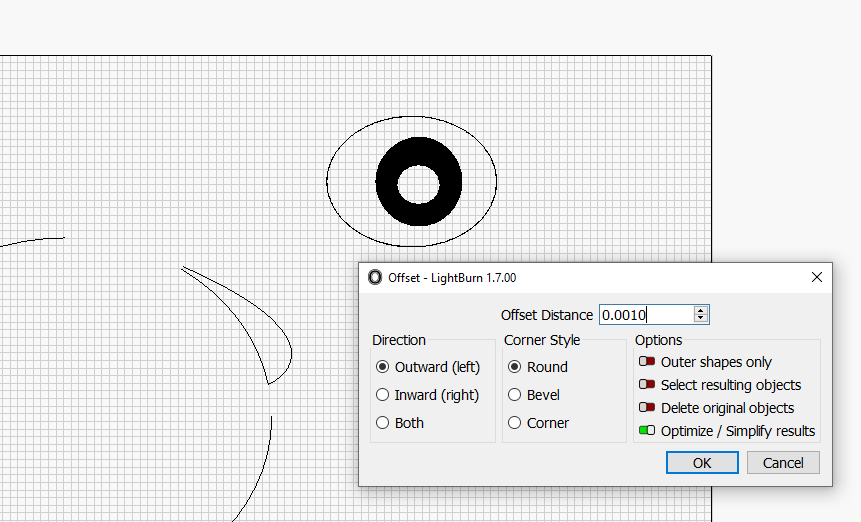Select Bevel corner style

[515, 395]
